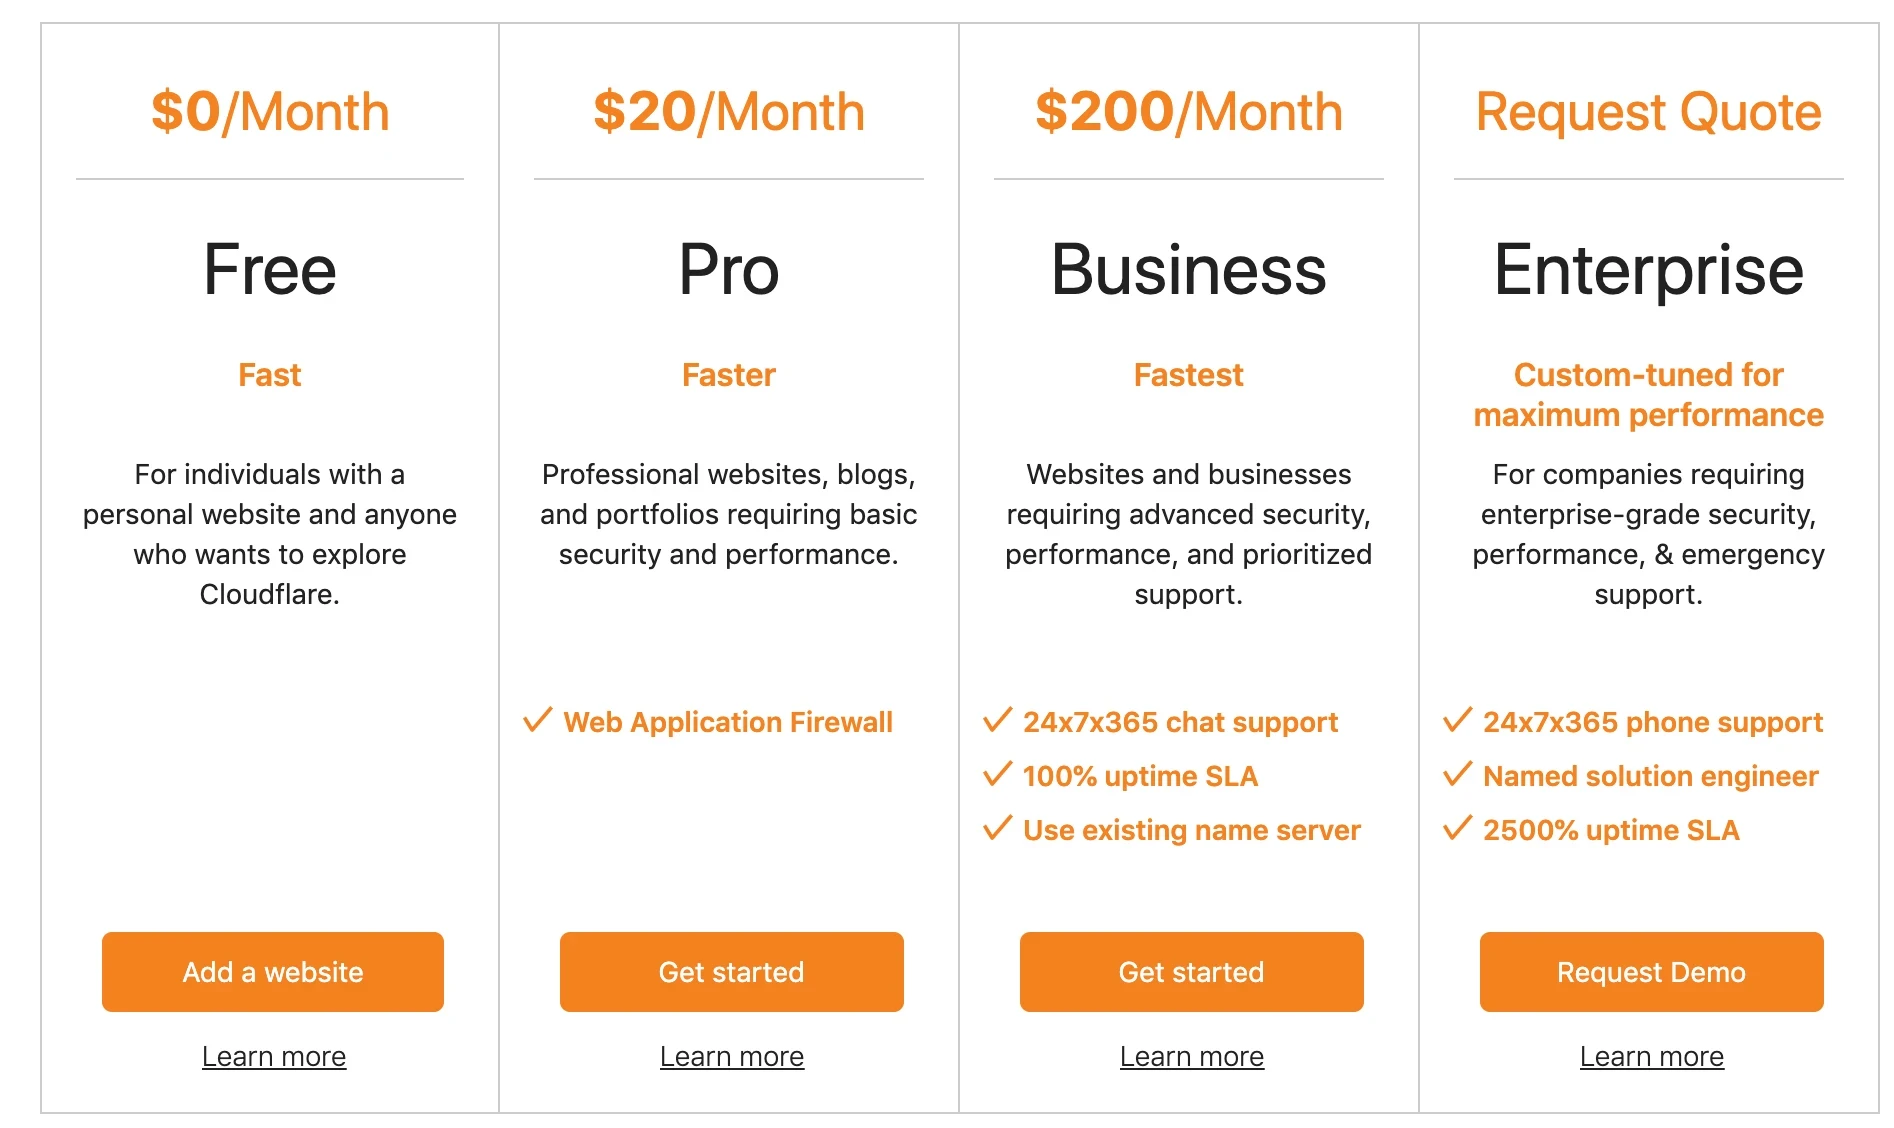Click the checkmark beside Named solution engineer
The height and width of the screenshot is (1128, 1894).
coord(1456,774)
